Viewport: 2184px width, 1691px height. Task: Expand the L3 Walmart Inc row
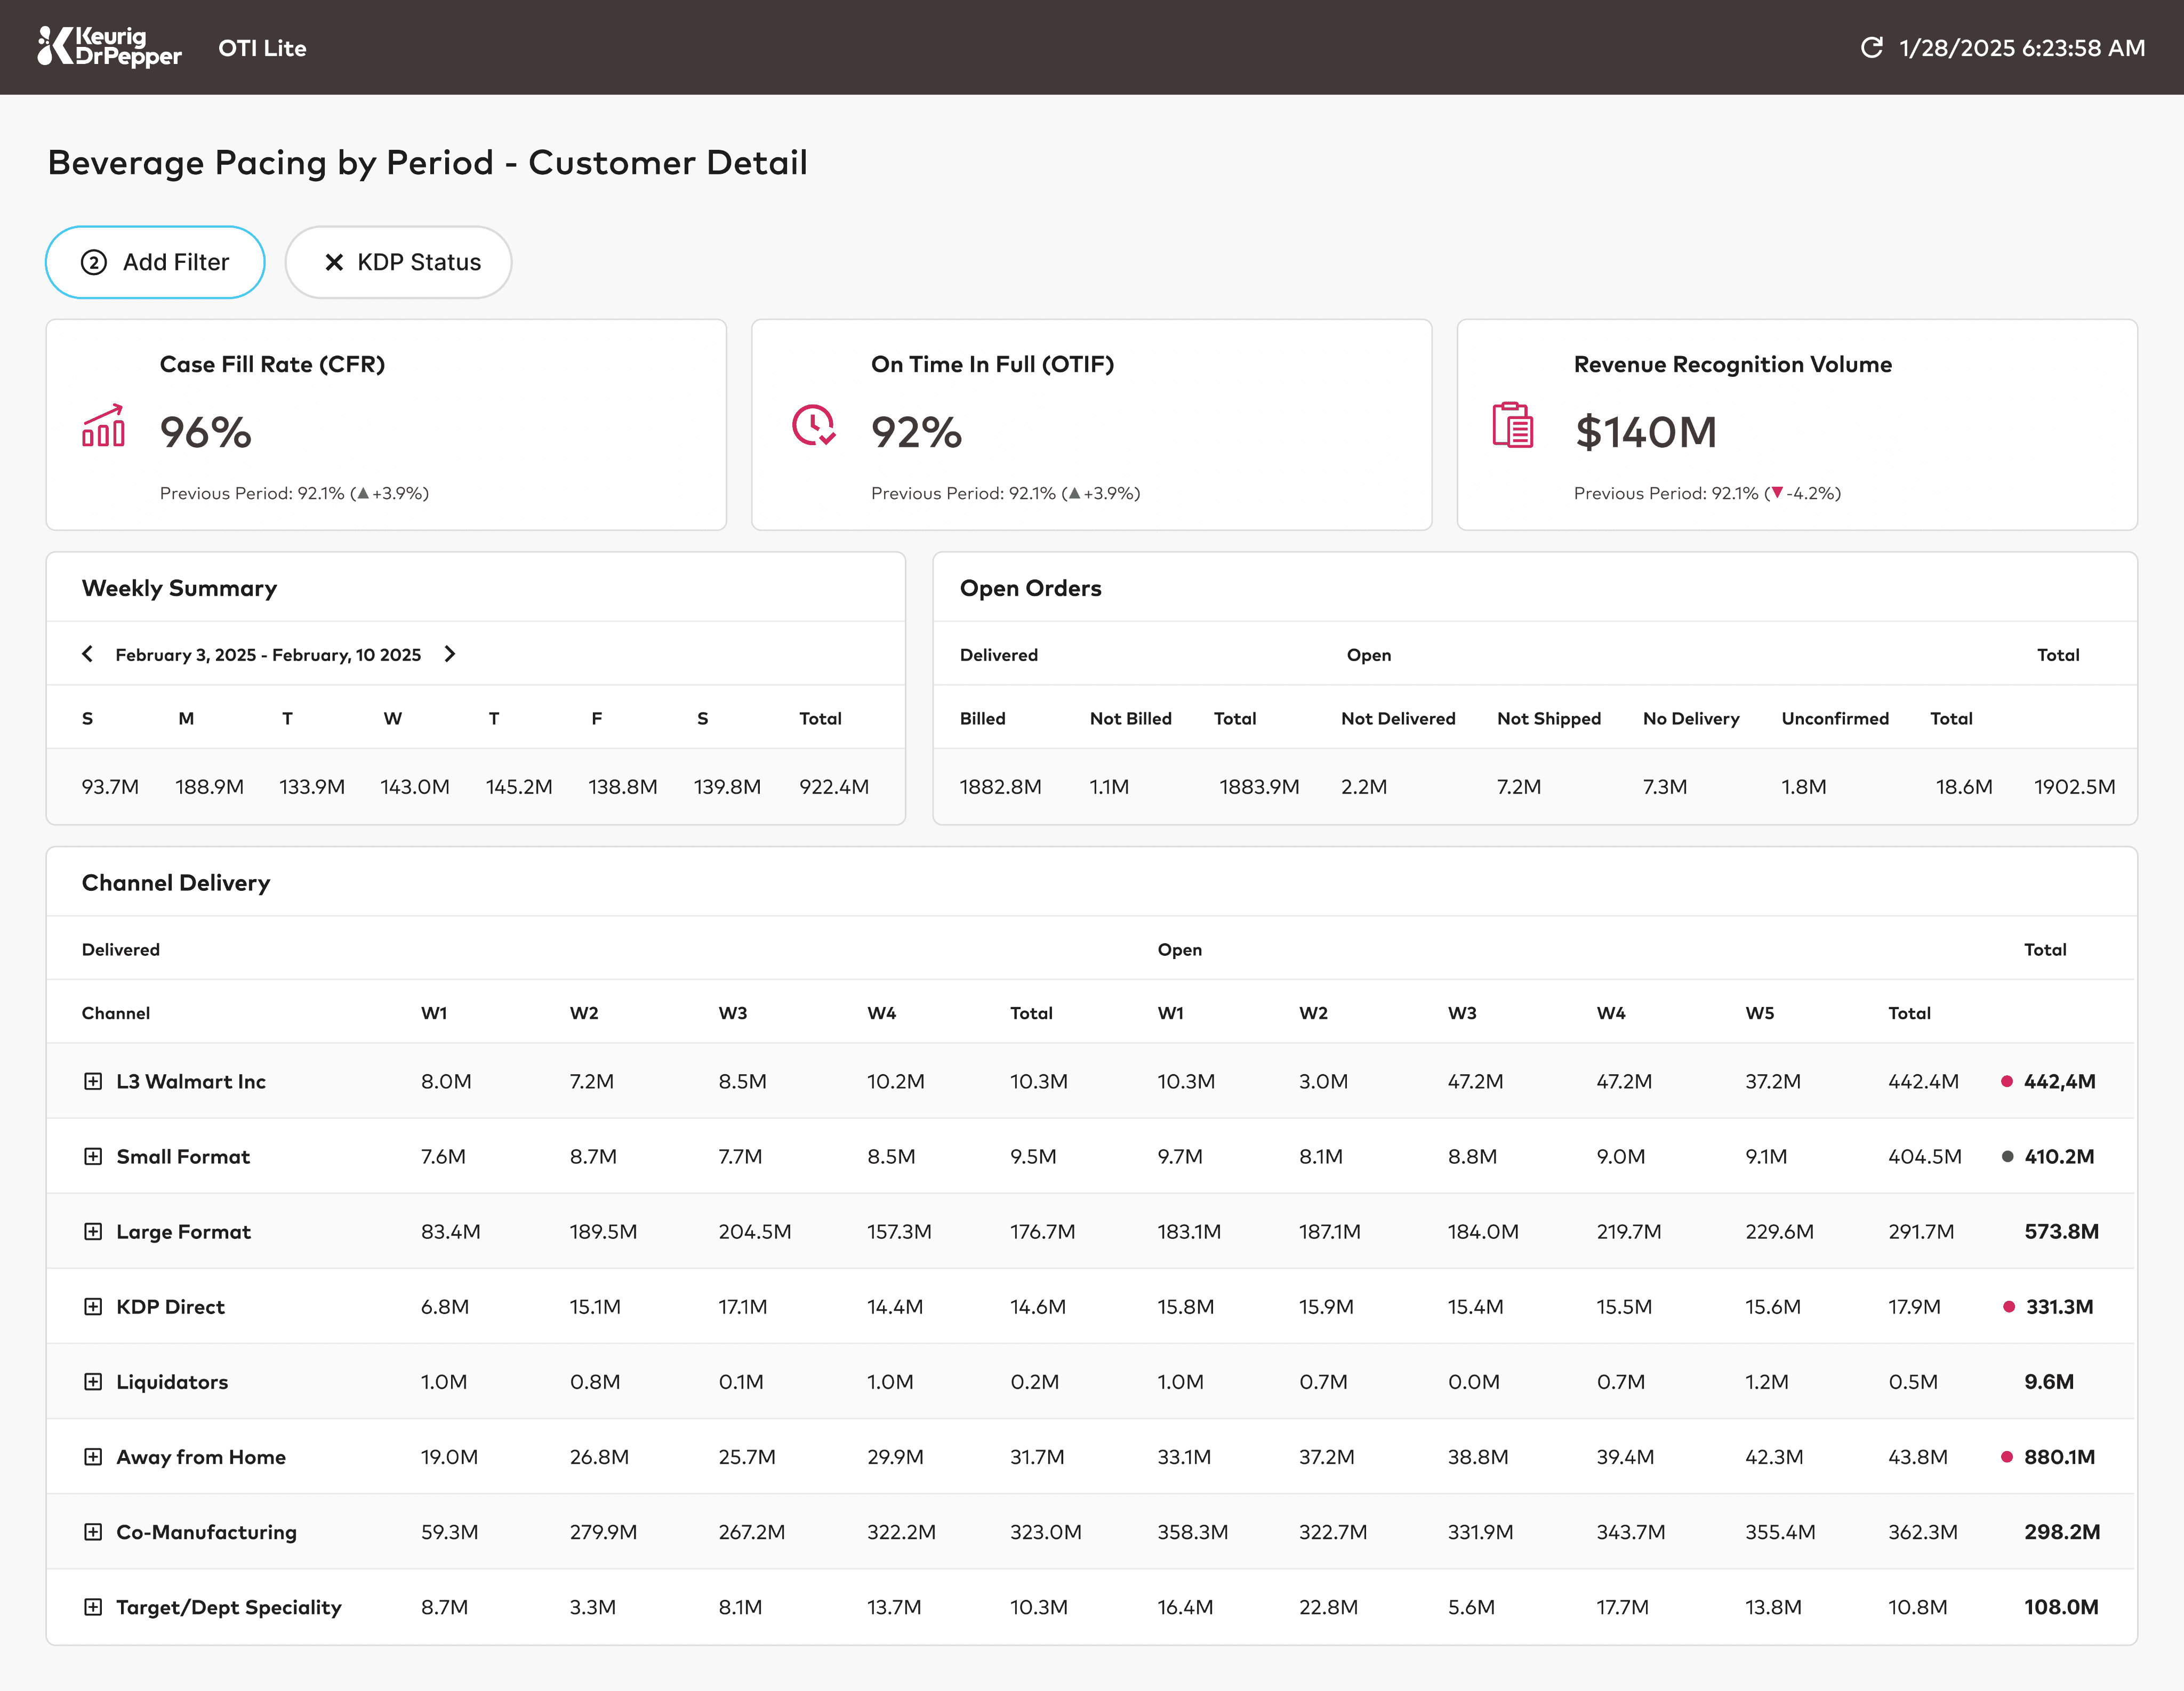93,1081
